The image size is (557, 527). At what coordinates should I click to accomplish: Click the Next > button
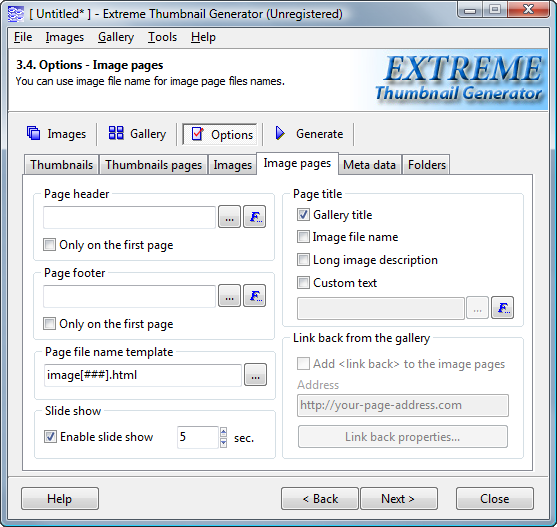click(399, 499)
